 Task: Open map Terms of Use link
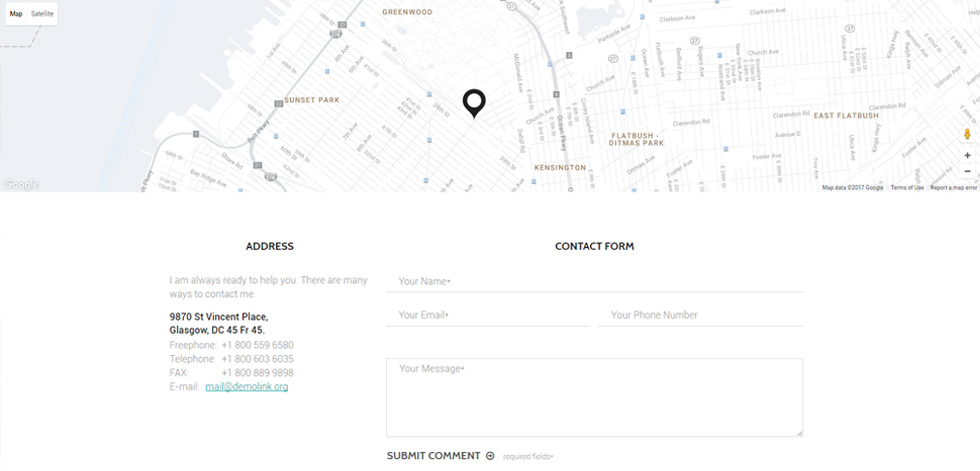pos(907,187)
